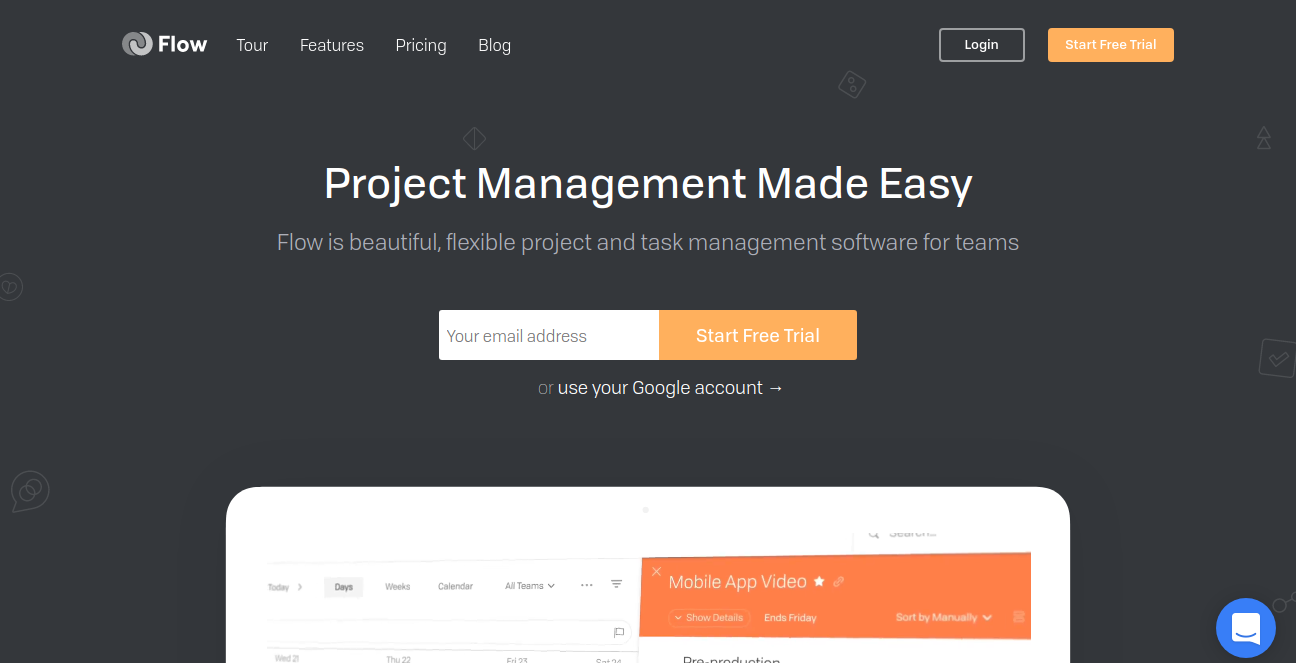
Task: Click the Today navigation arrow
Action: point(300,587)
